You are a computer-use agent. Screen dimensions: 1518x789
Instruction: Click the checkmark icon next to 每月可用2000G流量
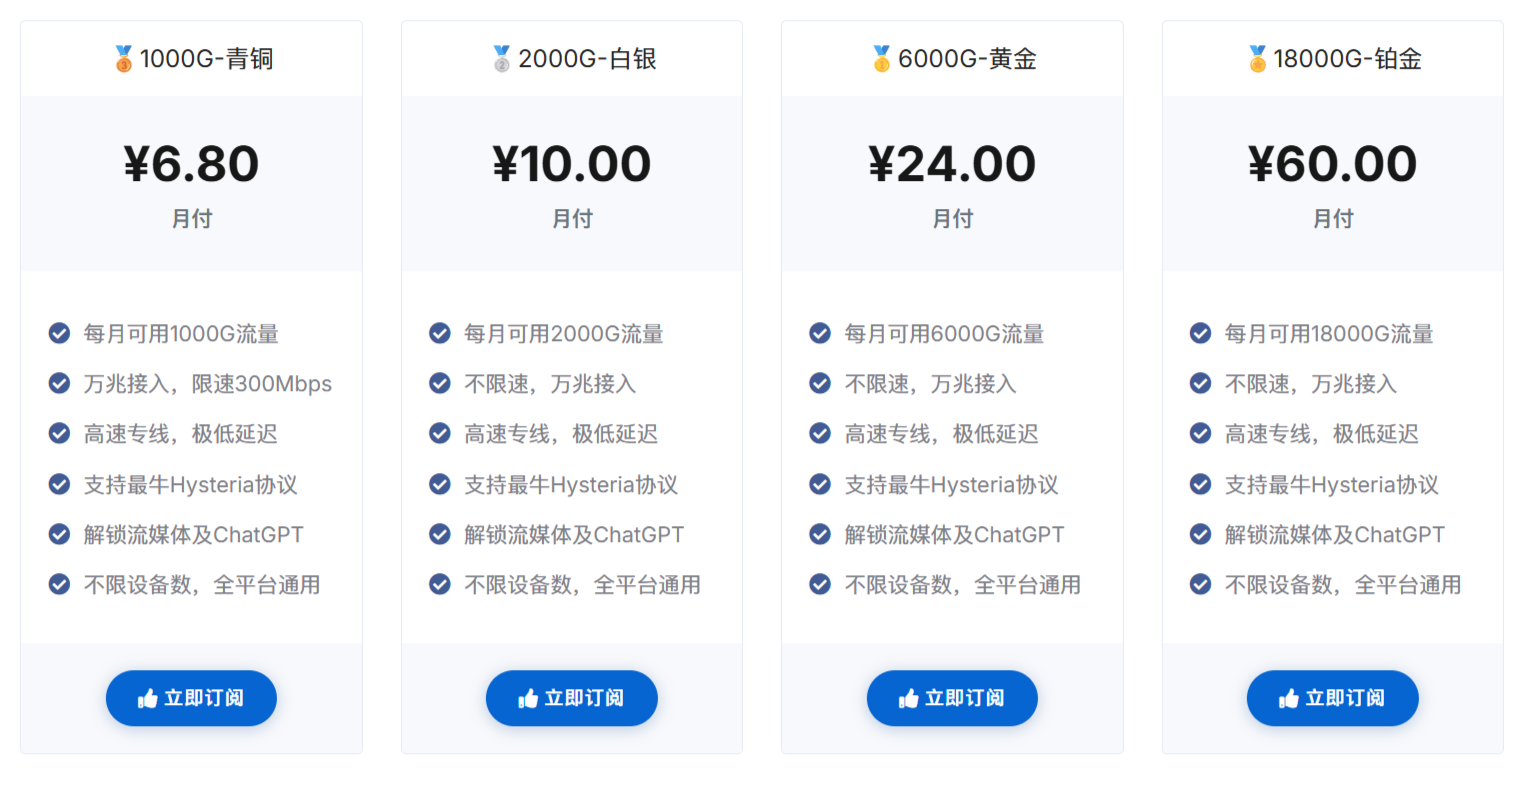tap(440, 333)
